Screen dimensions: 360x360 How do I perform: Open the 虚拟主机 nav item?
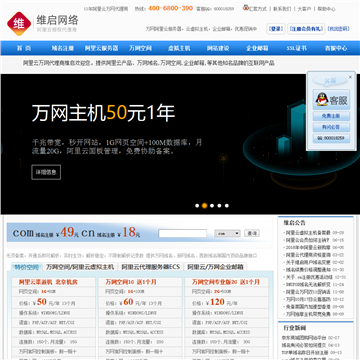(179, 48)
